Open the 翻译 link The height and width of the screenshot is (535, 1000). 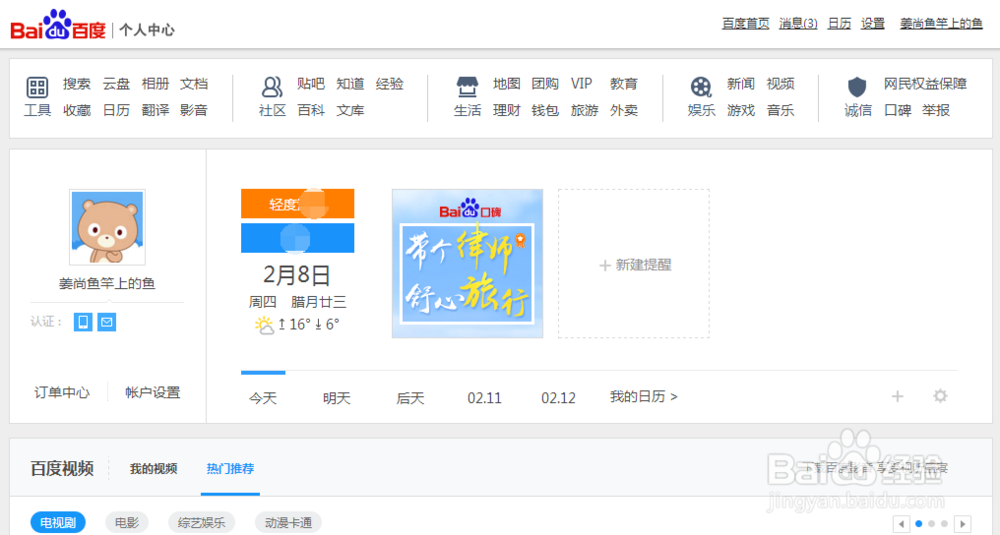point(155,110)
